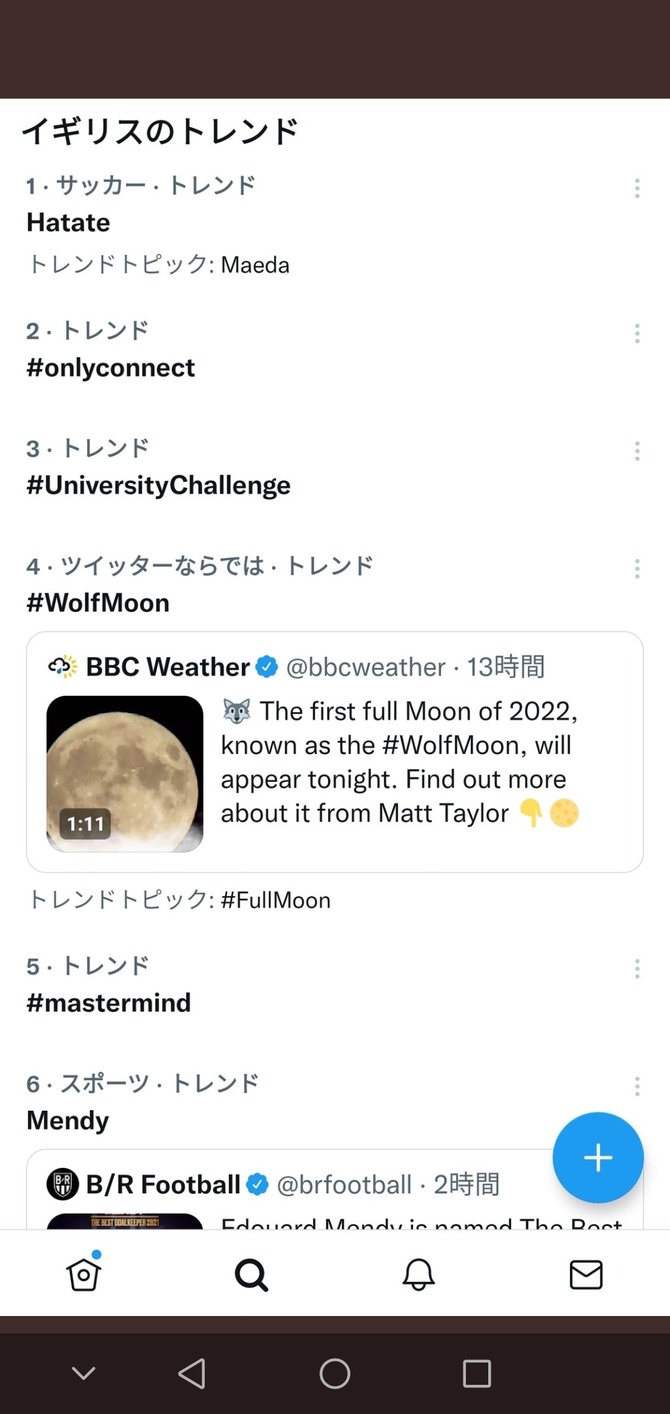The height and width of the screenshot is (1414, 670).
Task: Open more options for #WolfMoon trend
Action: click(x=637, y=569)
